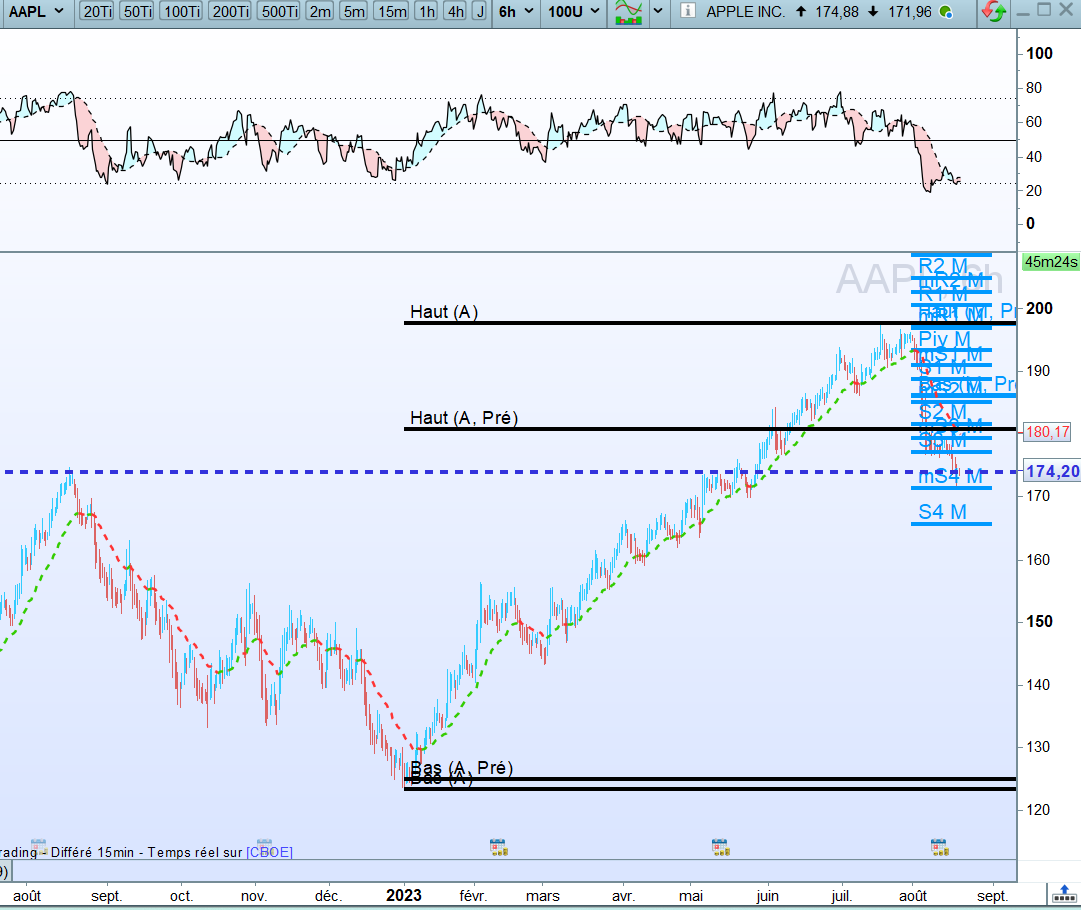Select the S4 M pivot level label
Viewport: 1081px width, 910px height.
pyautogui.click(x=942, y=512)
